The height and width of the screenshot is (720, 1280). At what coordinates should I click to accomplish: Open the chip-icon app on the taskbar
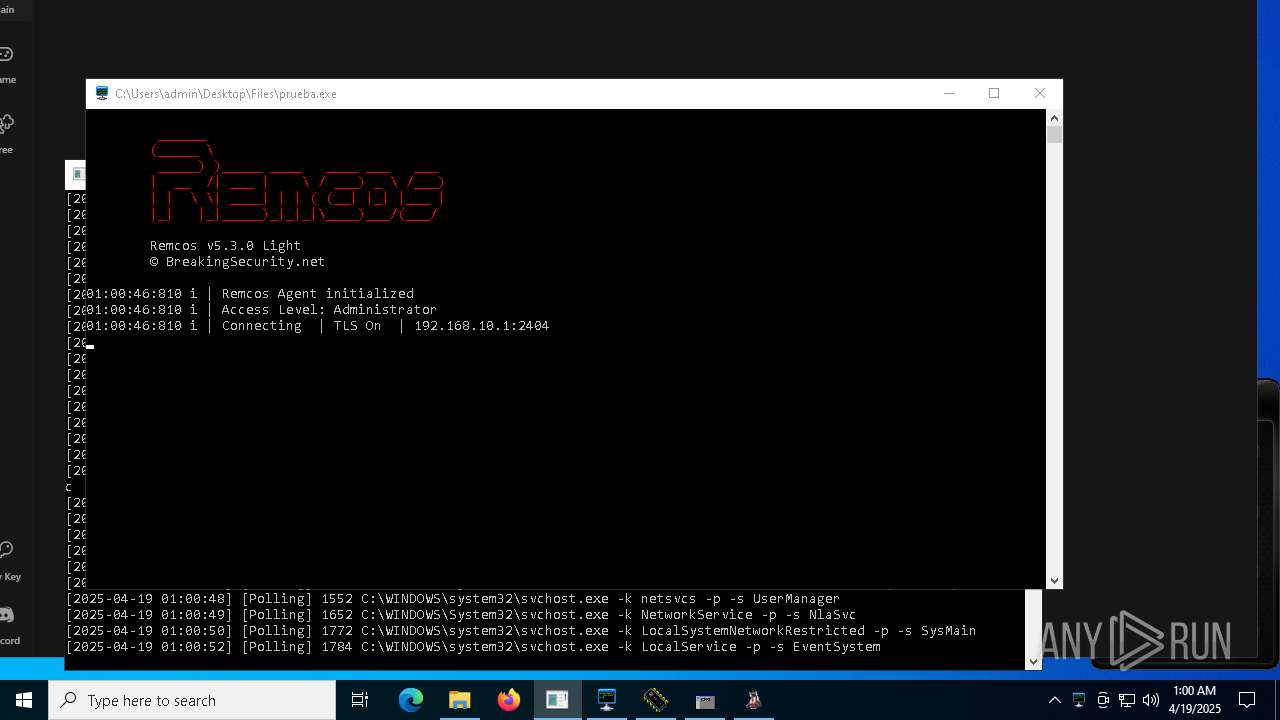[x=656, y=700]
